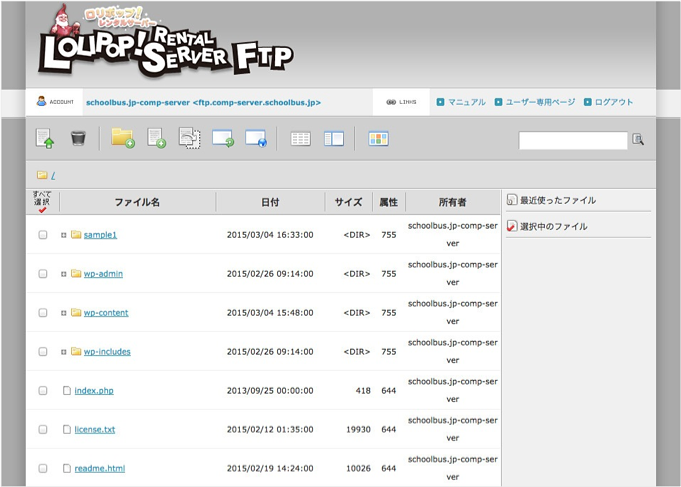Tick the sample1 row checkbox
This screenshot has height=487, width=681.
pos(43,235)
